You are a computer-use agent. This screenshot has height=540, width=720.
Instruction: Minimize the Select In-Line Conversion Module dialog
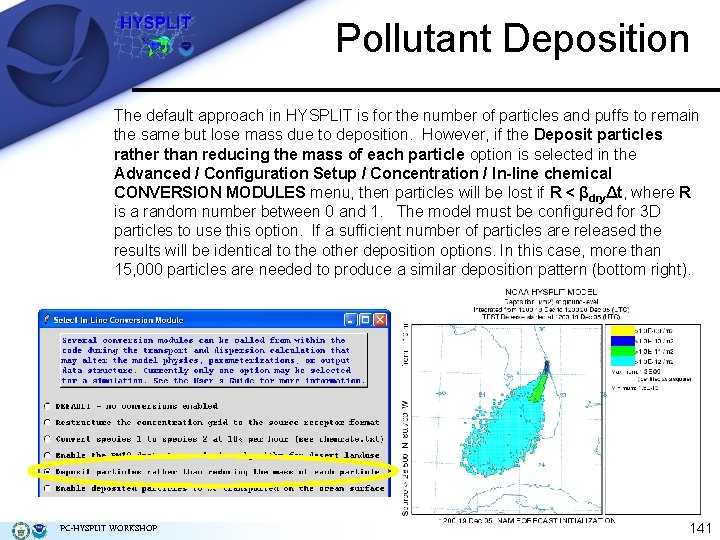pyautogui.click(x=350, y=320)
